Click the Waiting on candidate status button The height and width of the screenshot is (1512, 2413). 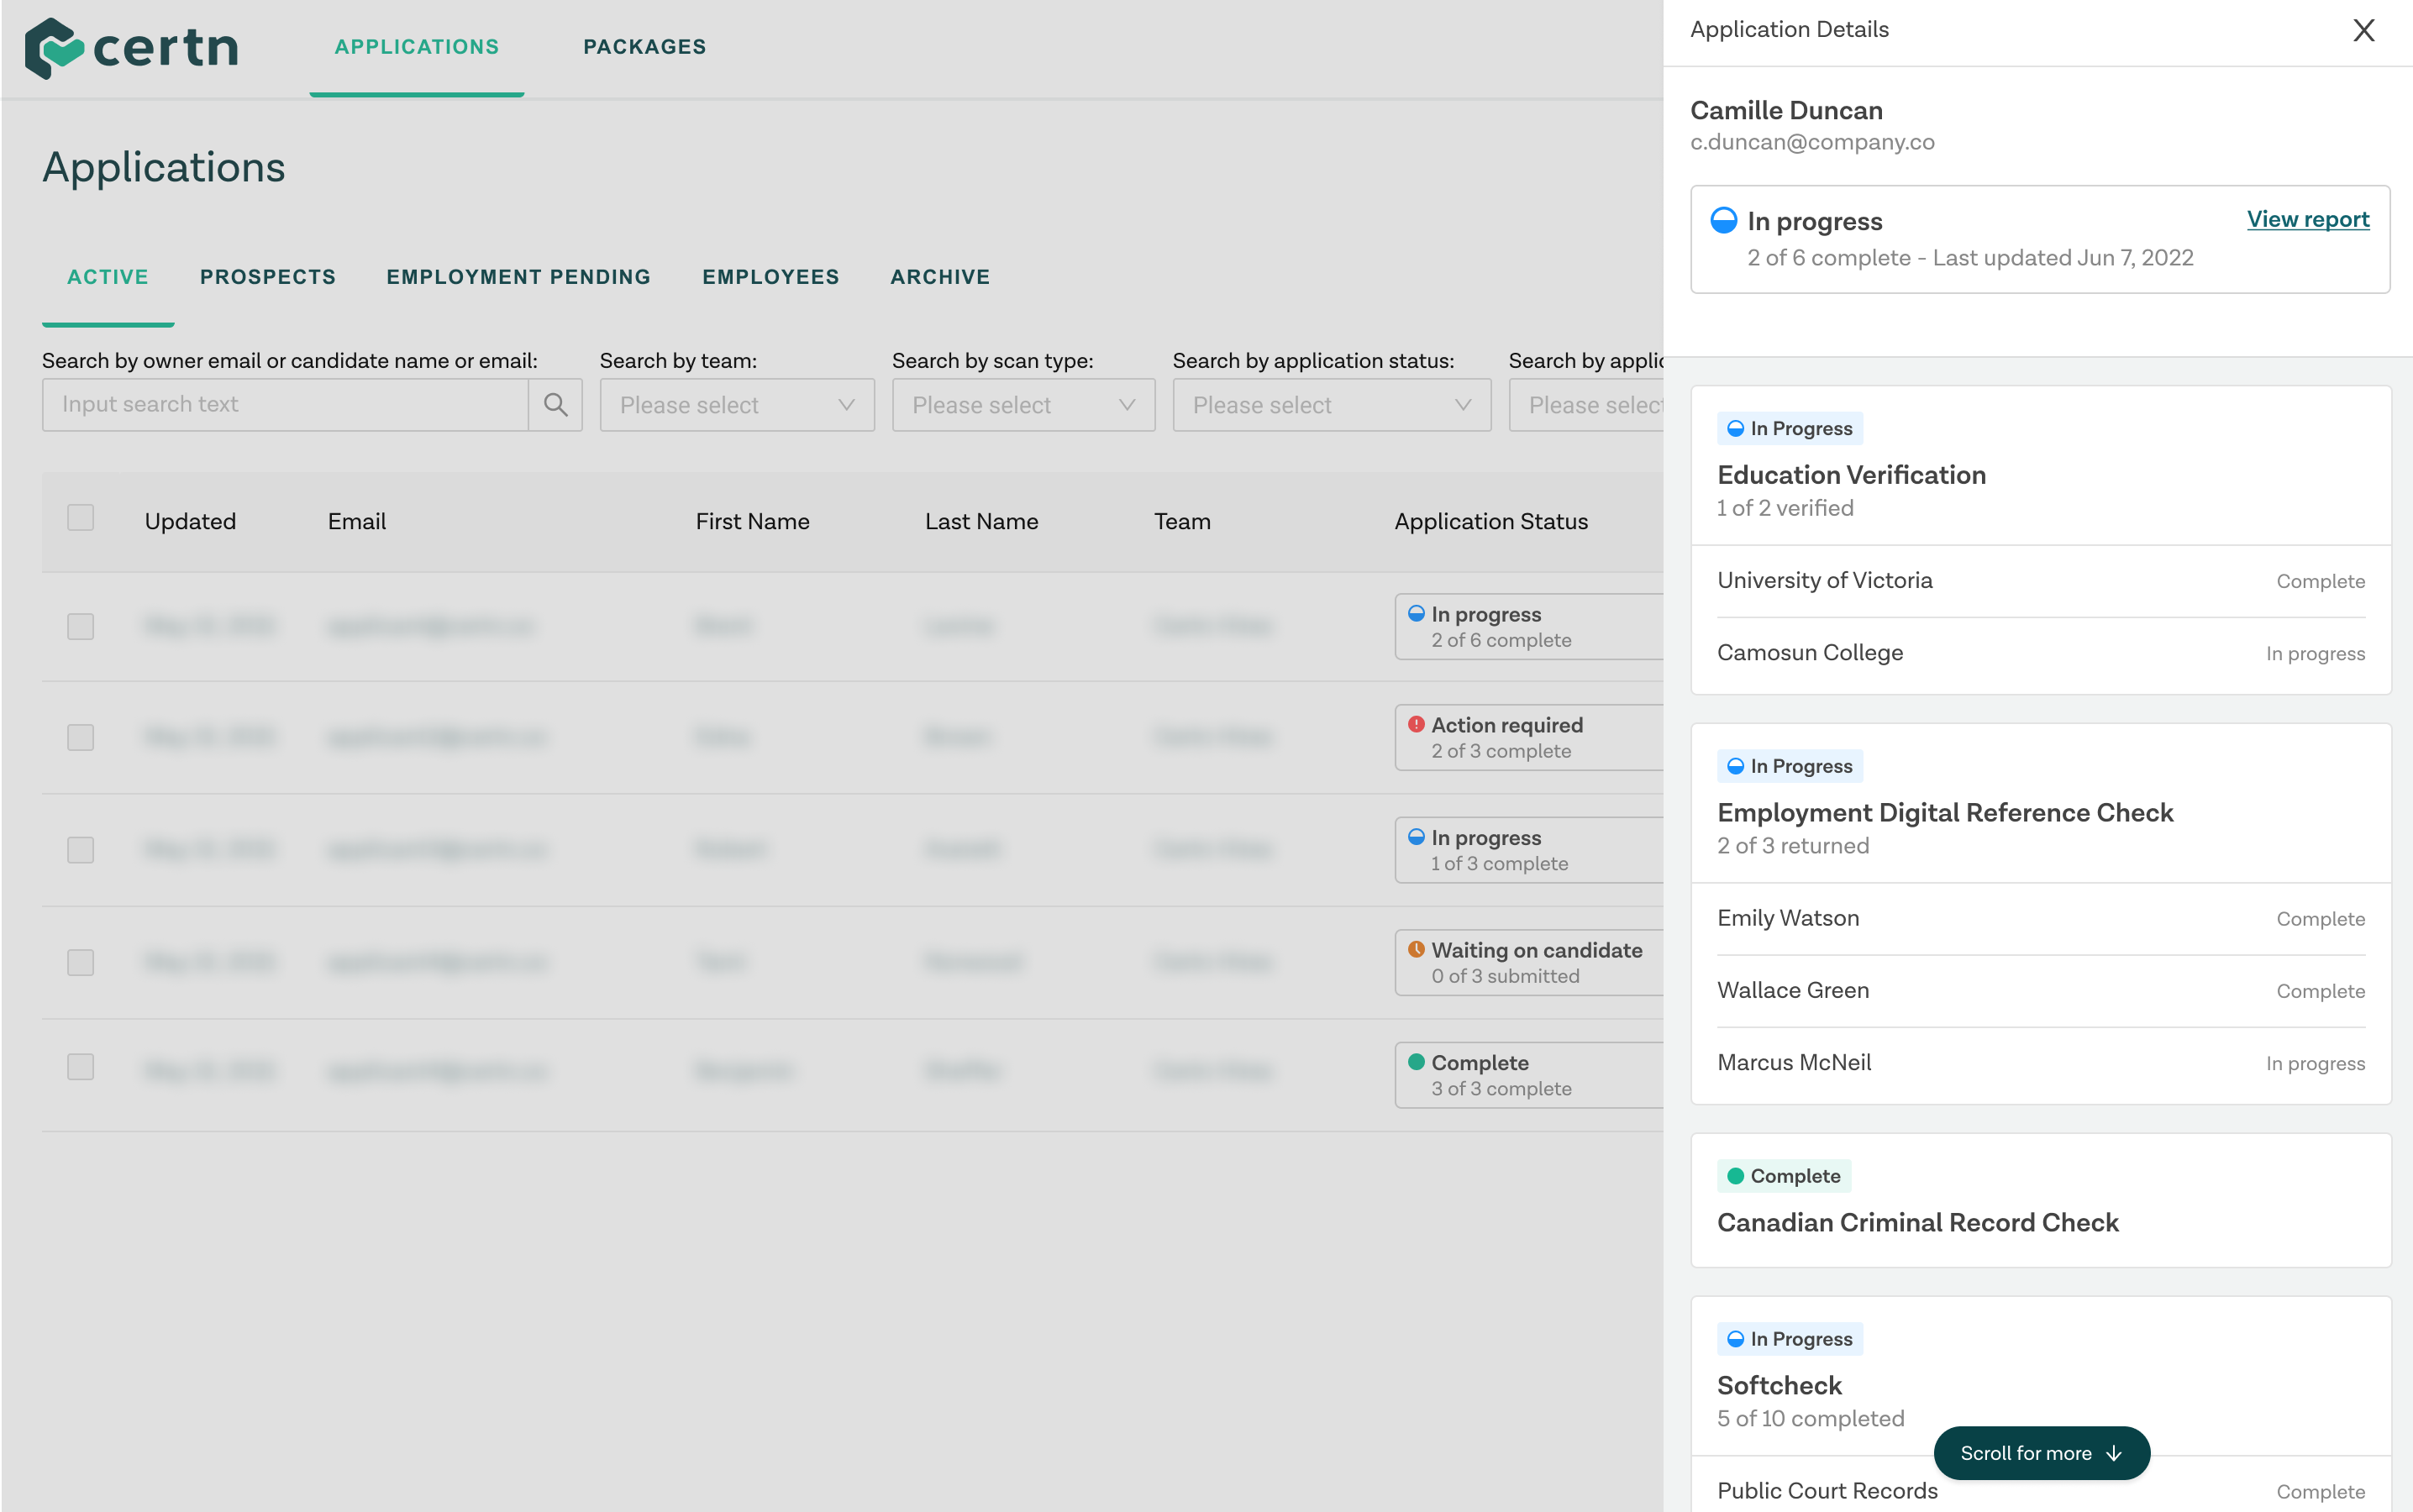(1530, 963)
